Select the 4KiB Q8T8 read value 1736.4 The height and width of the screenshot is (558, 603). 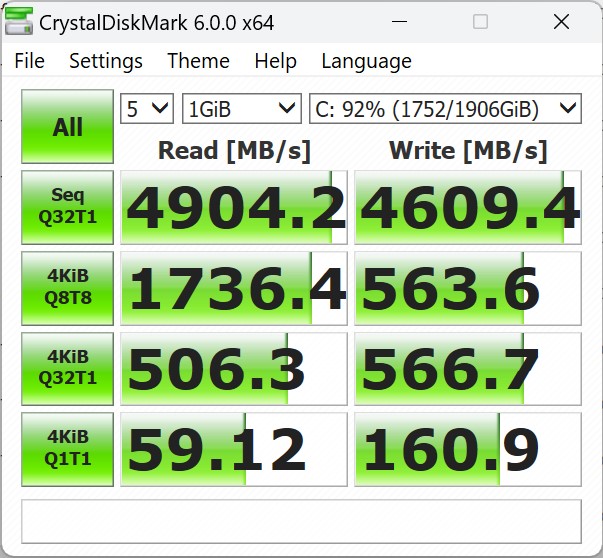coord(234,288)
